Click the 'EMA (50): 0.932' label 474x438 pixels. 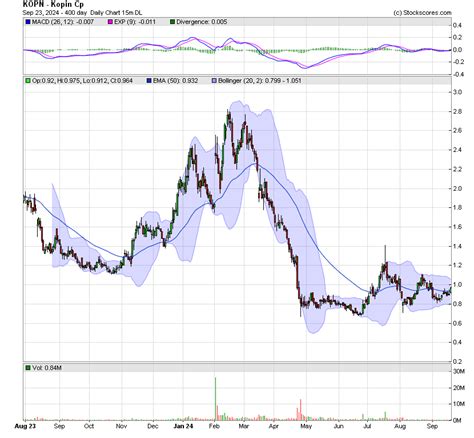pos(175,81)
